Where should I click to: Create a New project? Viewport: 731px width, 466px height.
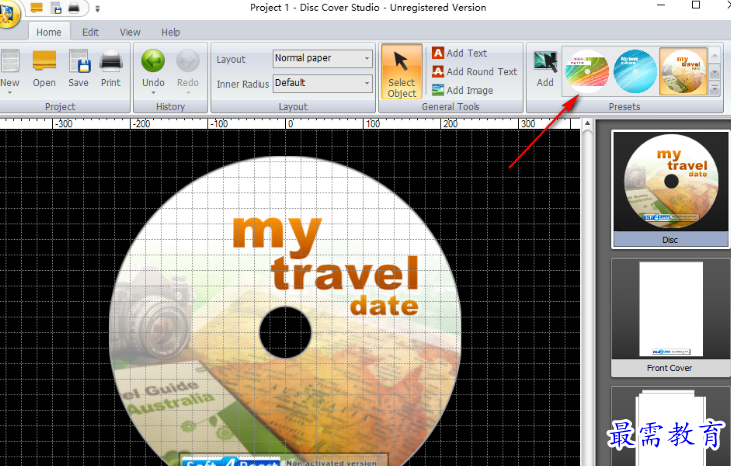10,69
